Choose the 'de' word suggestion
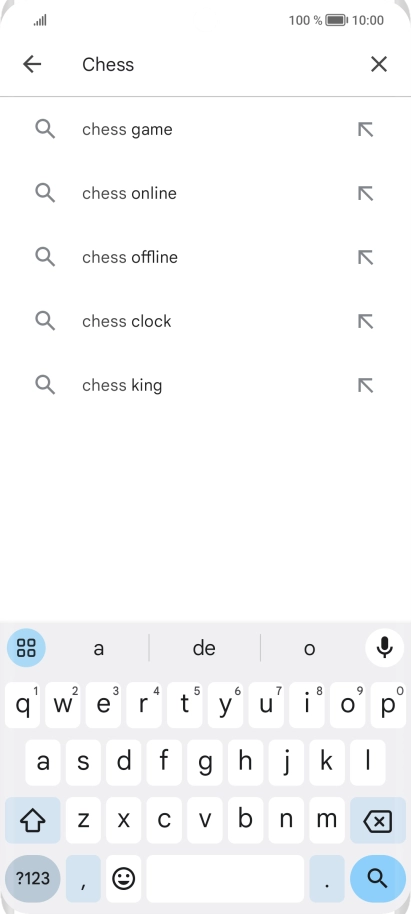Screen dimensions: 411x914 (204, 648)
